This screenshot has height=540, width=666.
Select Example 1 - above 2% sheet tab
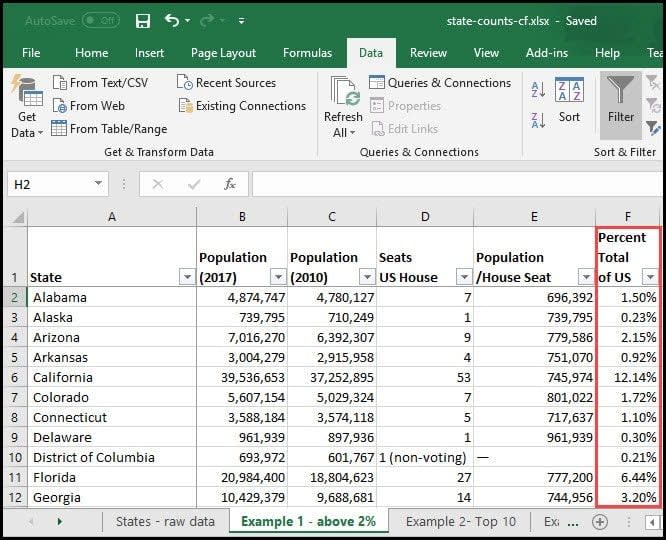click(309, 521)
